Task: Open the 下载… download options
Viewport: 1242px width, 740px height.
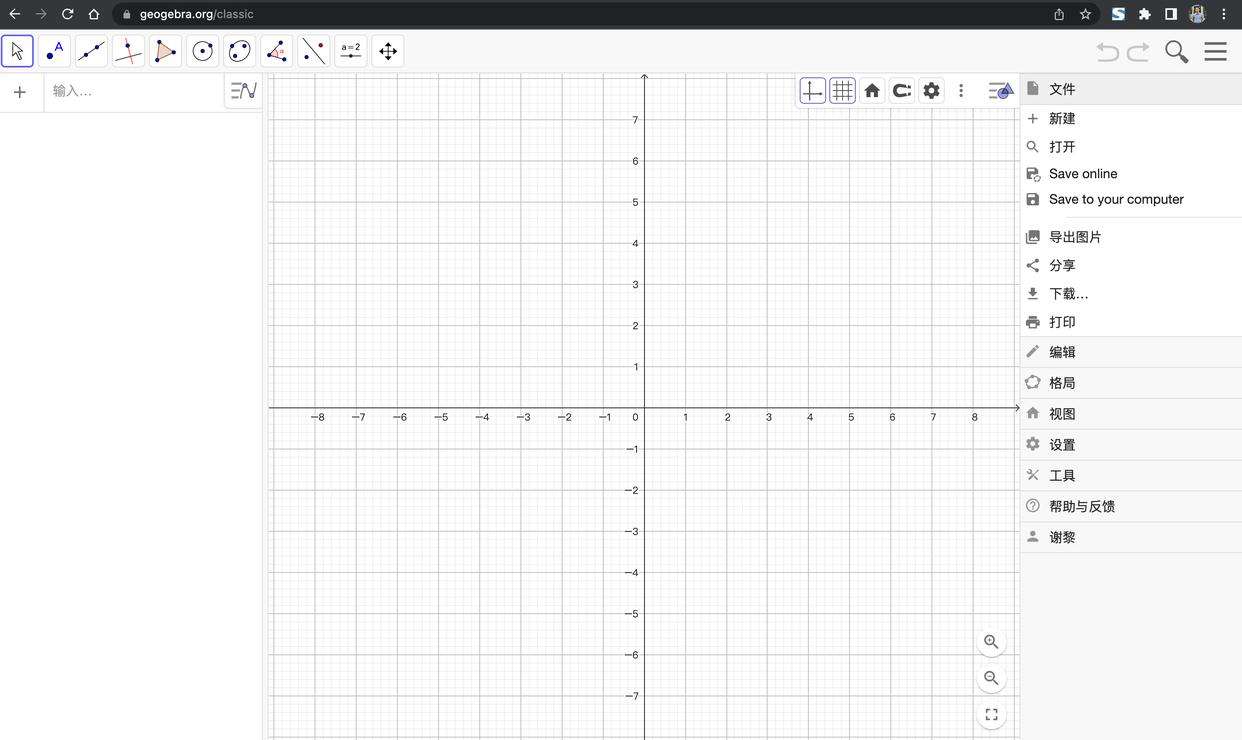Action: point(1131,293)
